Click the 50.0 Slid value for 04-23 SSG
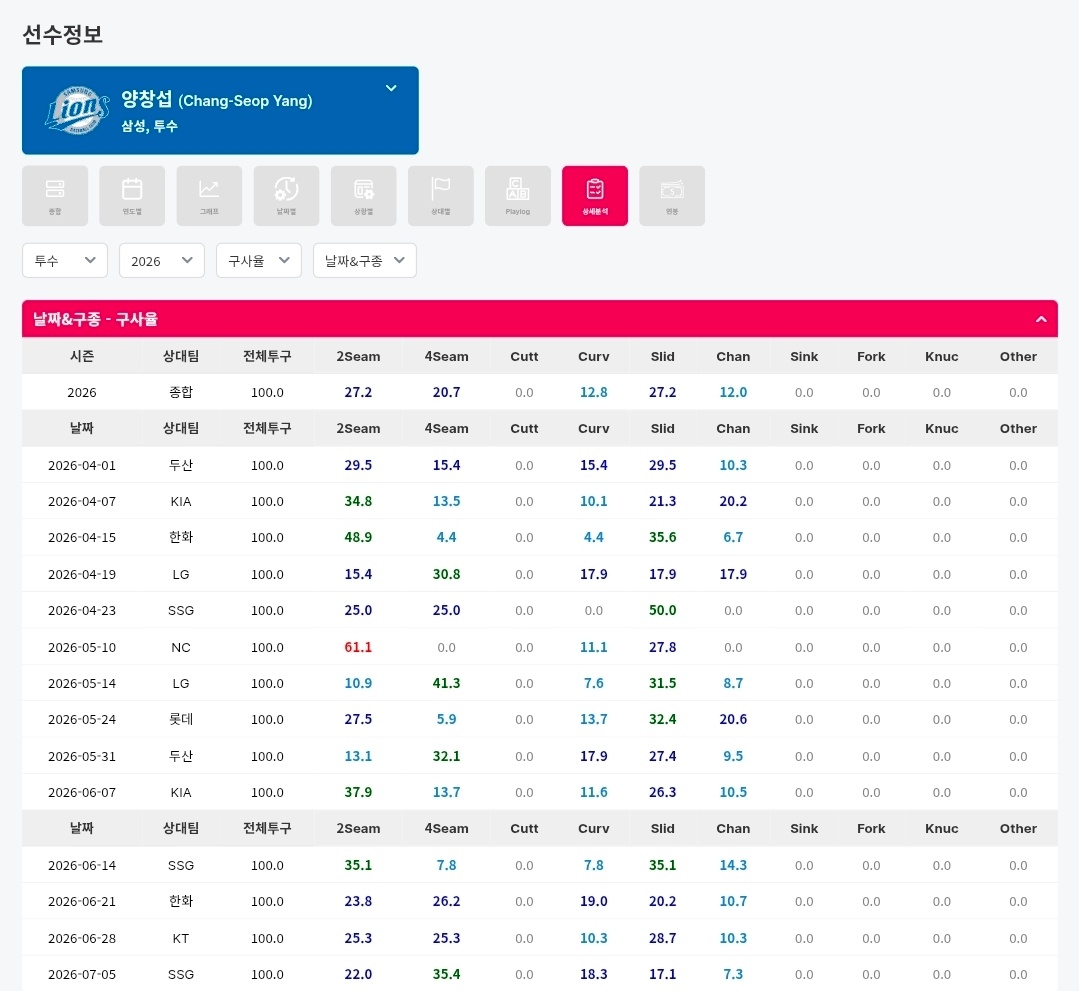This screenshot has height=991, width=1079. (663, 610)
